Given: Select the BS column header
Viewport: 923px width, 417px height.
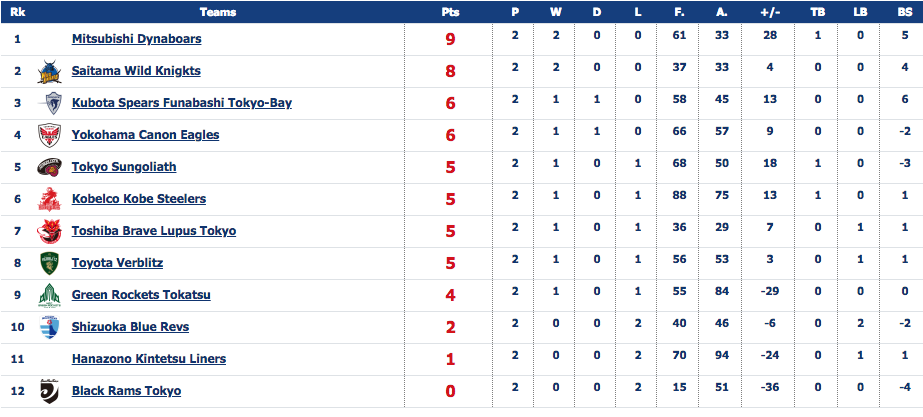Looking at the screenshot, I should click(905, 12).
